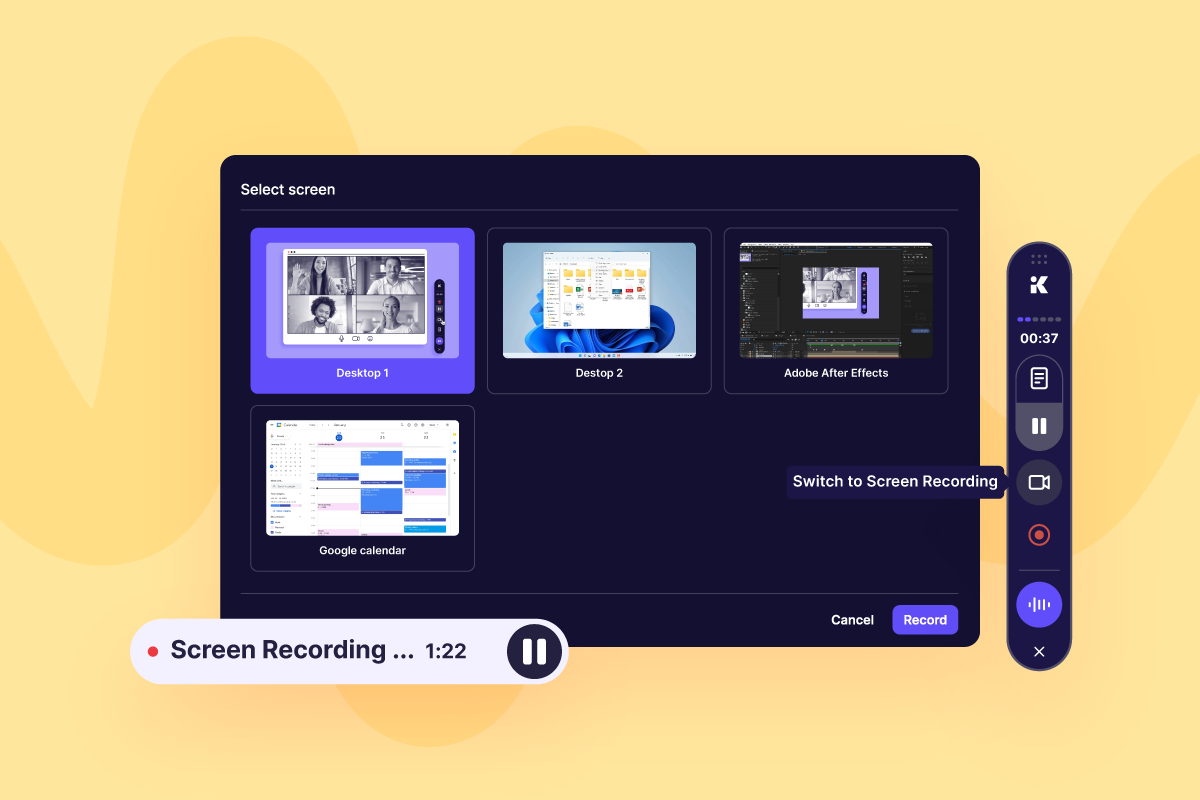Select the Destop 2 screen thumbnail
The image size is (1200, 800).
coord(598,310)
